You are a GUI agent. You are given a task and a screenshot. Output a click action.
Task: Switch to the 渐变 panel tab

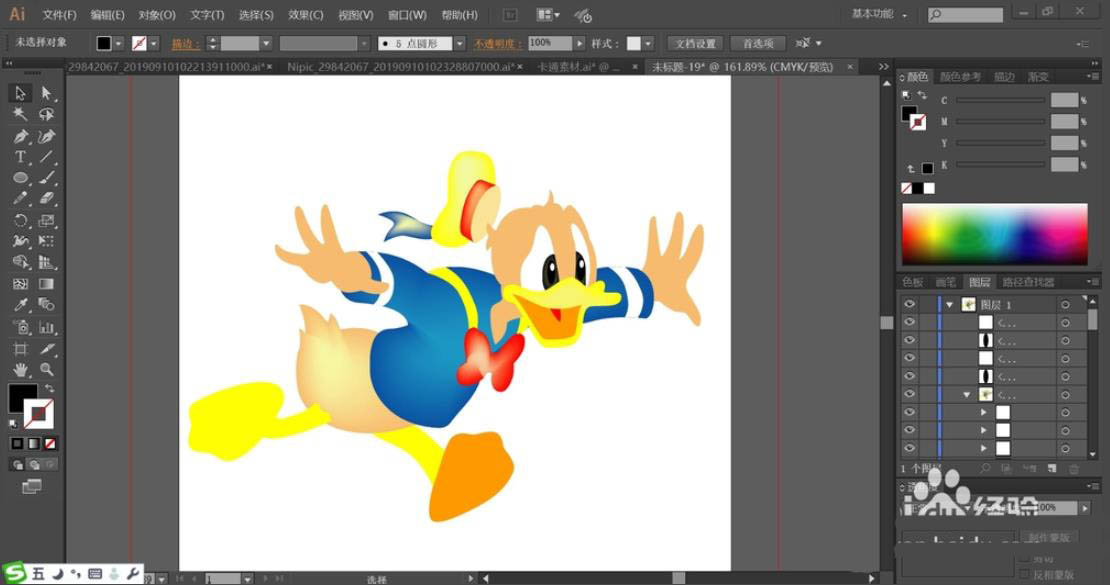click(x=1039, y=76)
